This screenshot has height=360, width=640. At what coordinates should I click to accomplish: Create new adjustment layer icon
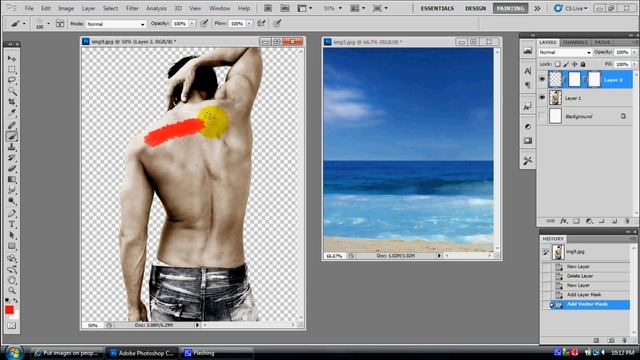(x=589, y=221)
